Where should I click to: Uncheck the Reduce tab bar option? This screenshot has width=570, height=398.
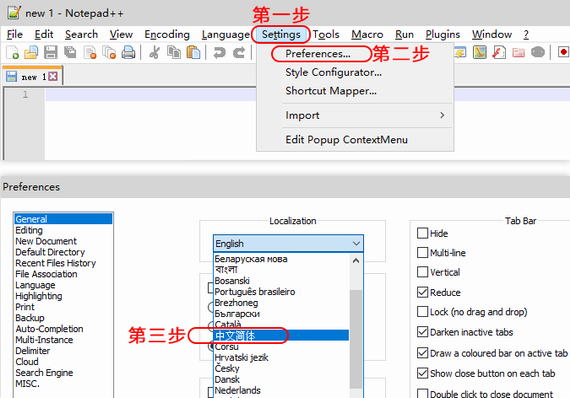[422, 292]
